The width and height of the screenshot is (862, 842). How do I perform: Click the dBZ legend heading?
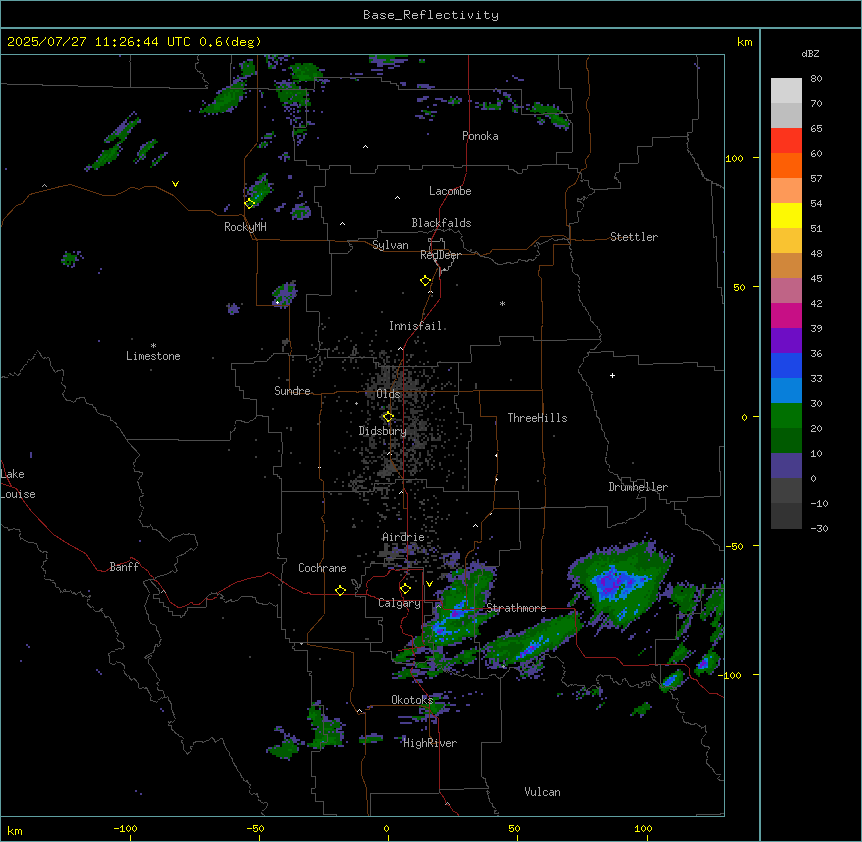point(810,53)
